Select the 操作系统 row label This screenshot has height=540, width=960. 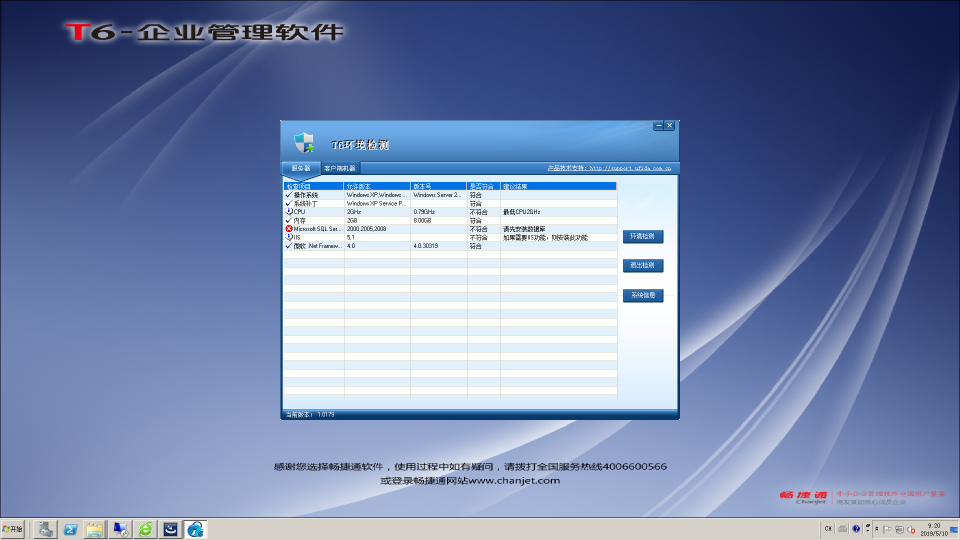[306, 195]
